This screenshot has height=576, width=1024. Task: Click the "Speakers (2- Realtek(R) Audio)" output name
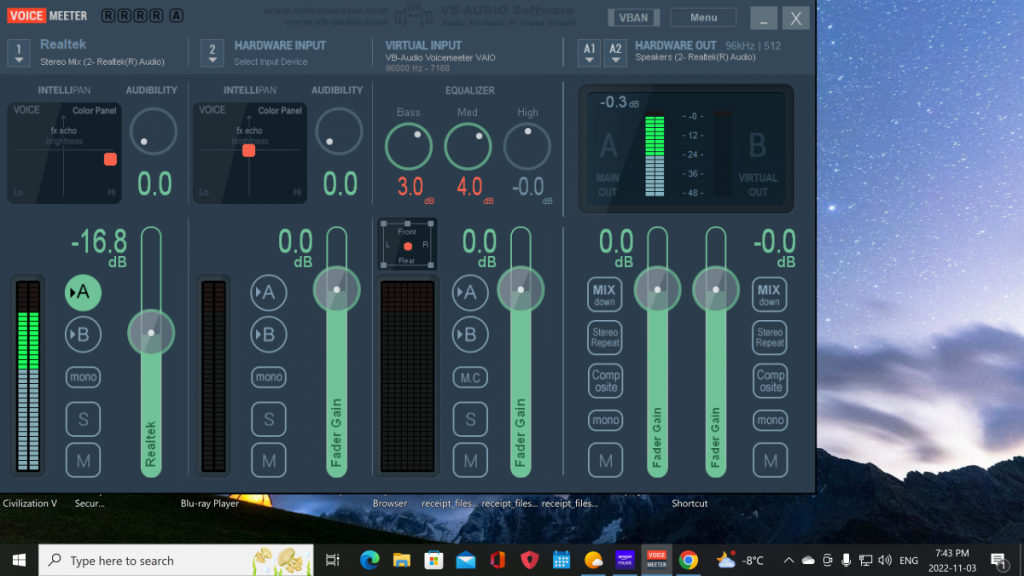(x=696, y=57)
